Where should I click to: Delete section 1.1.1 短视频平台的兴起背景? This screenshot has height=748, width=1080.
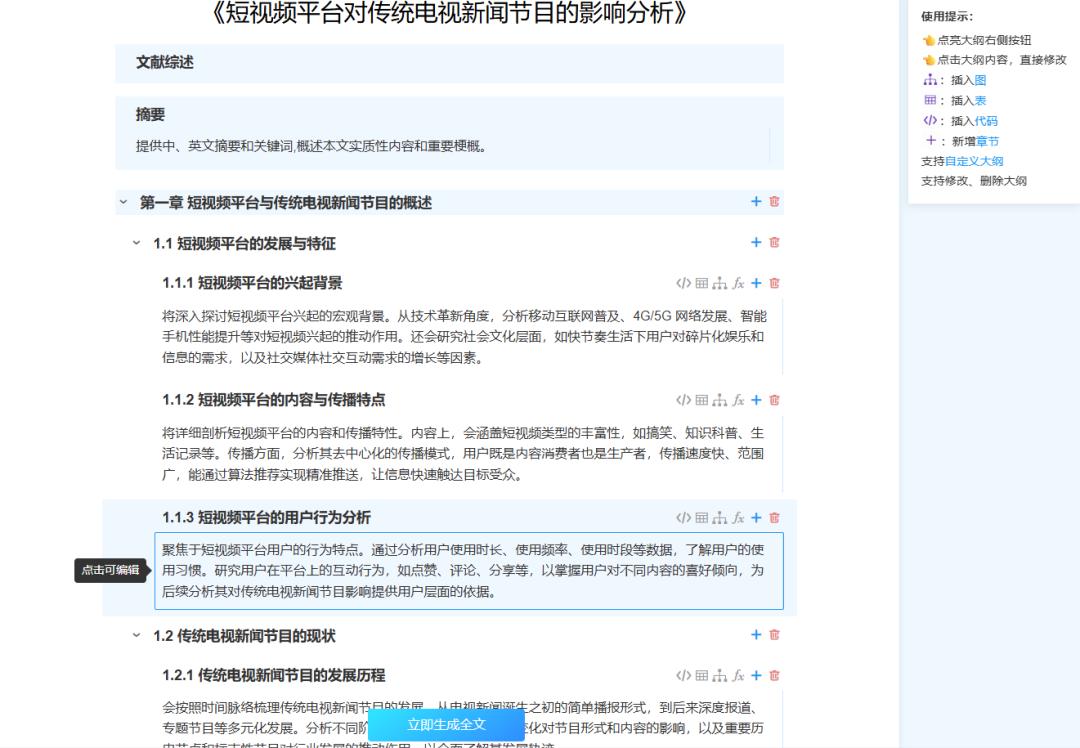pyautogui.click(x=774, y=283)
